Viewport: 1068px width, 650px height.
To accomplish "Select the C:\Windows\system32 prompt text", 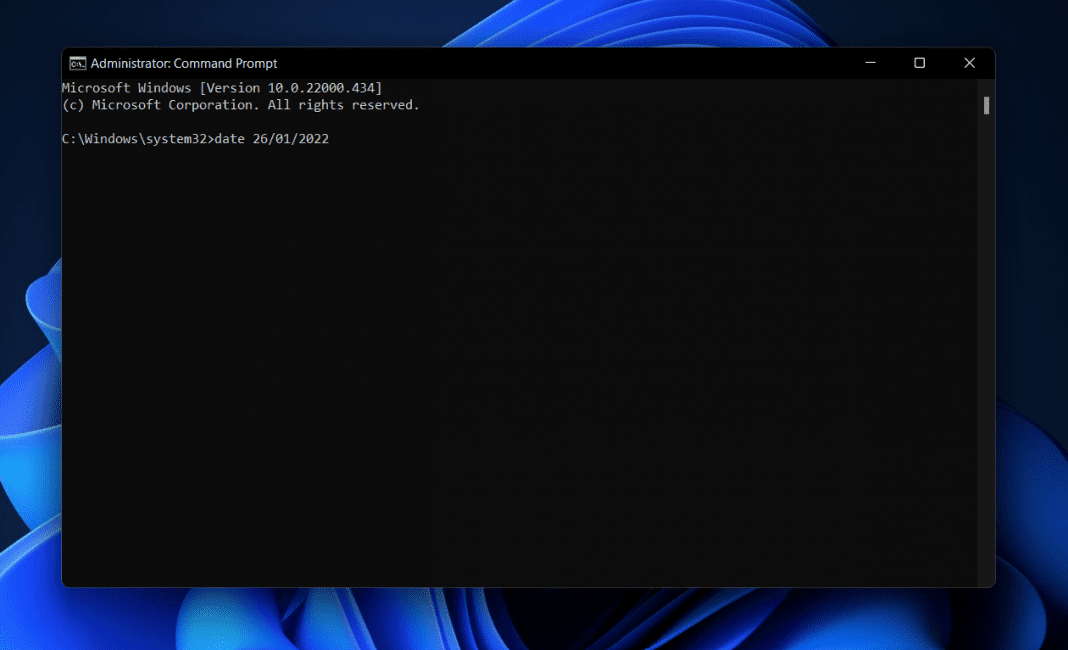I will (x=135, y=138).
